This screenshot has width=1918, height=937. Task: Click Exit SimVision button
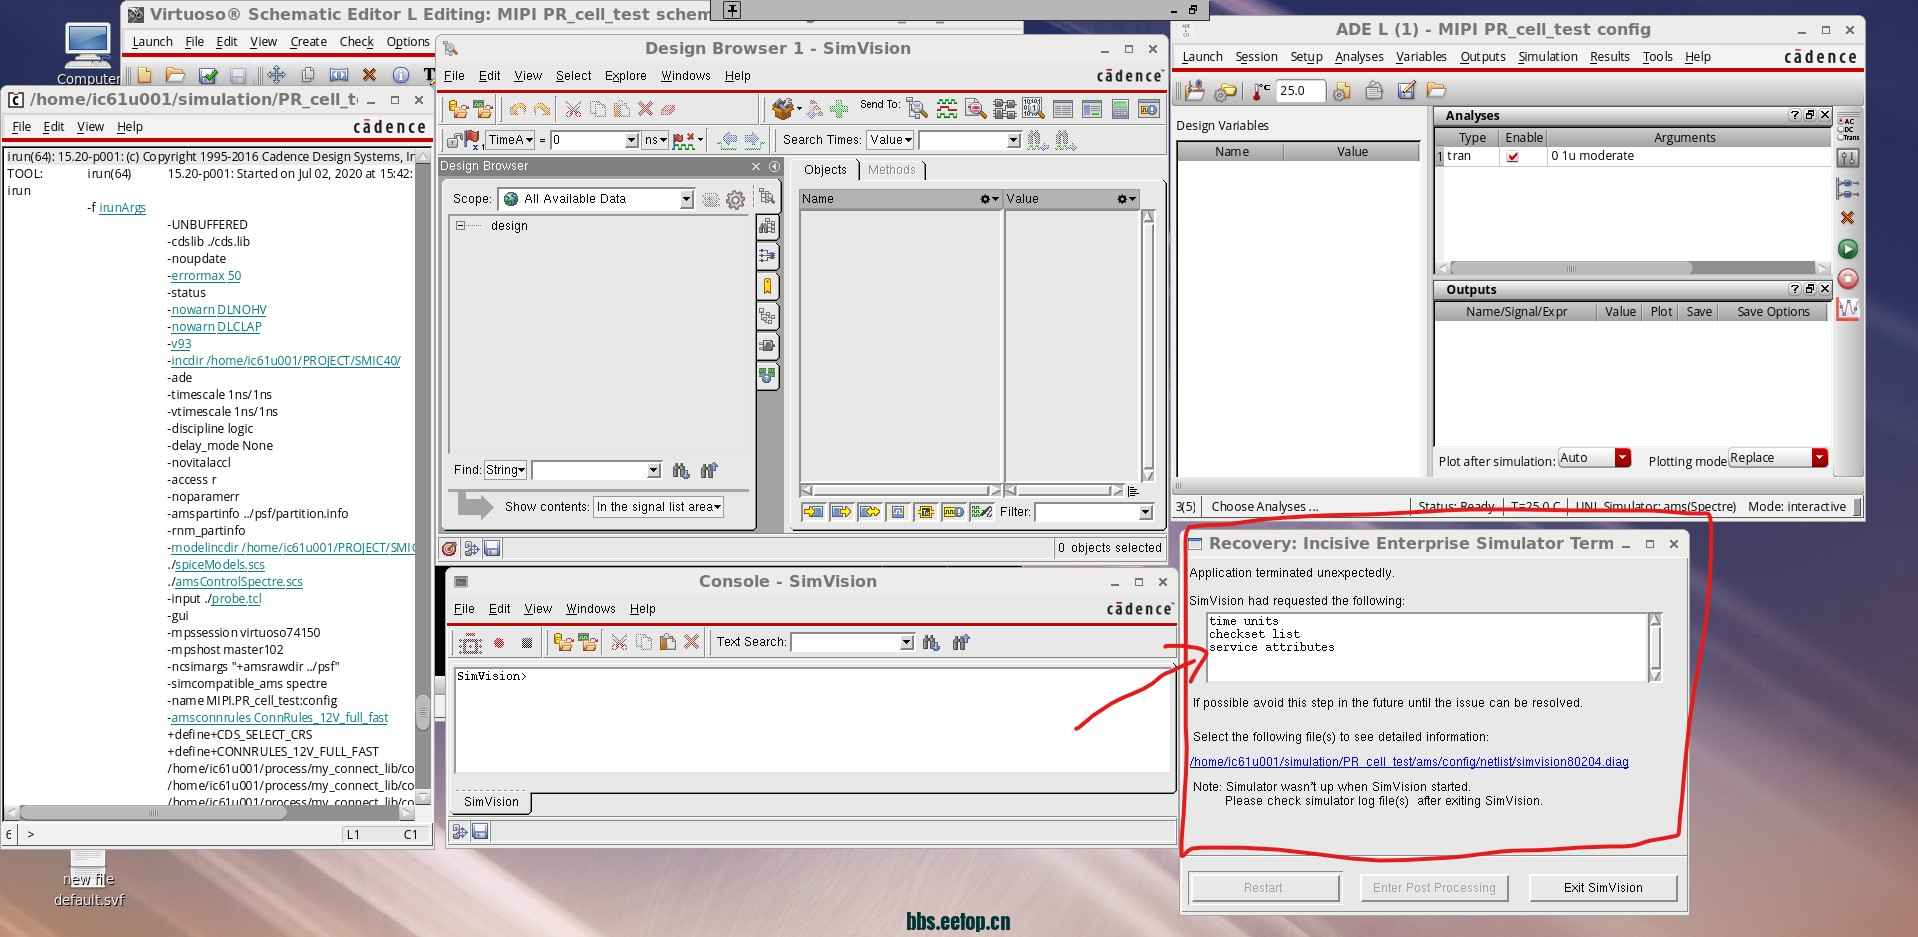tap(1603, 888)
